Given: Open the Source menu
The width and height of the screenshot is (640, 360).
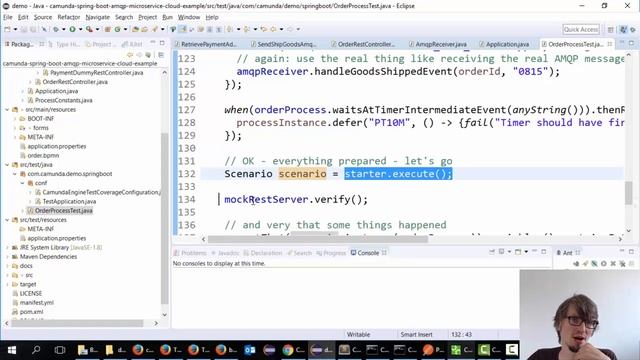Looking at the screenshot, I should coord(43,17).
